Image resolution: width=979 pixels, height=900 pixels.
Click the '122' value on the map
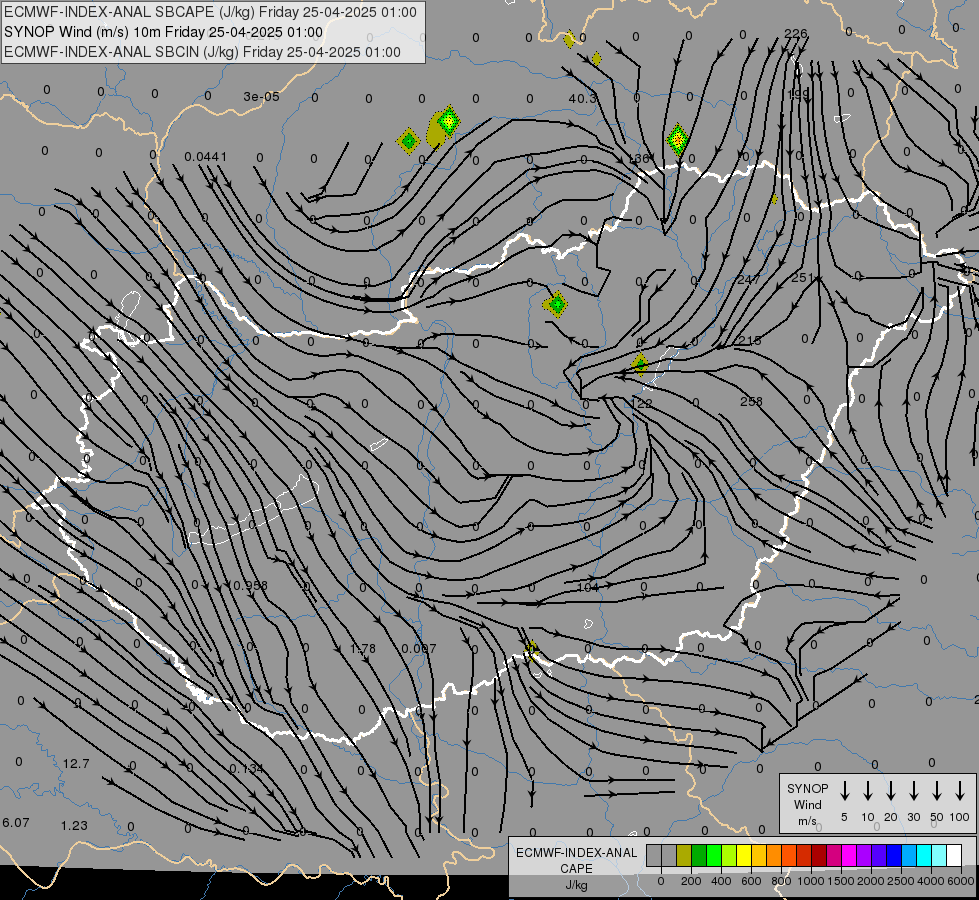click(x=642, y=403)
